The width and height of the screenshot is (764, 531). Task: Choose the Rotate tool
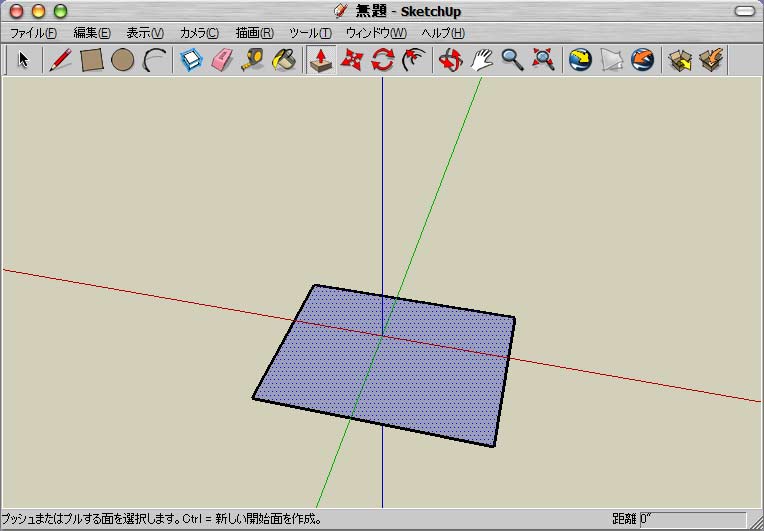[x=383, y=60]
